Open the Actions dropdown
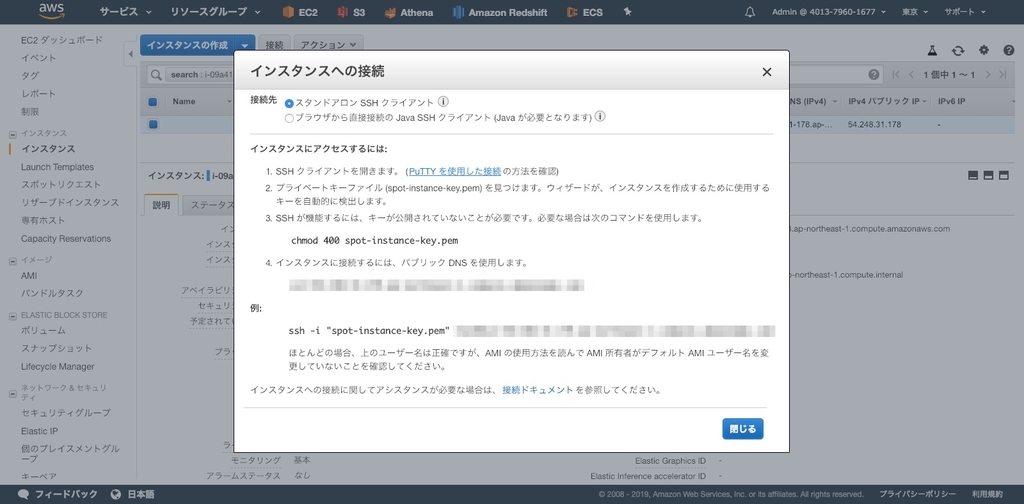 click(x=328, y=45)
